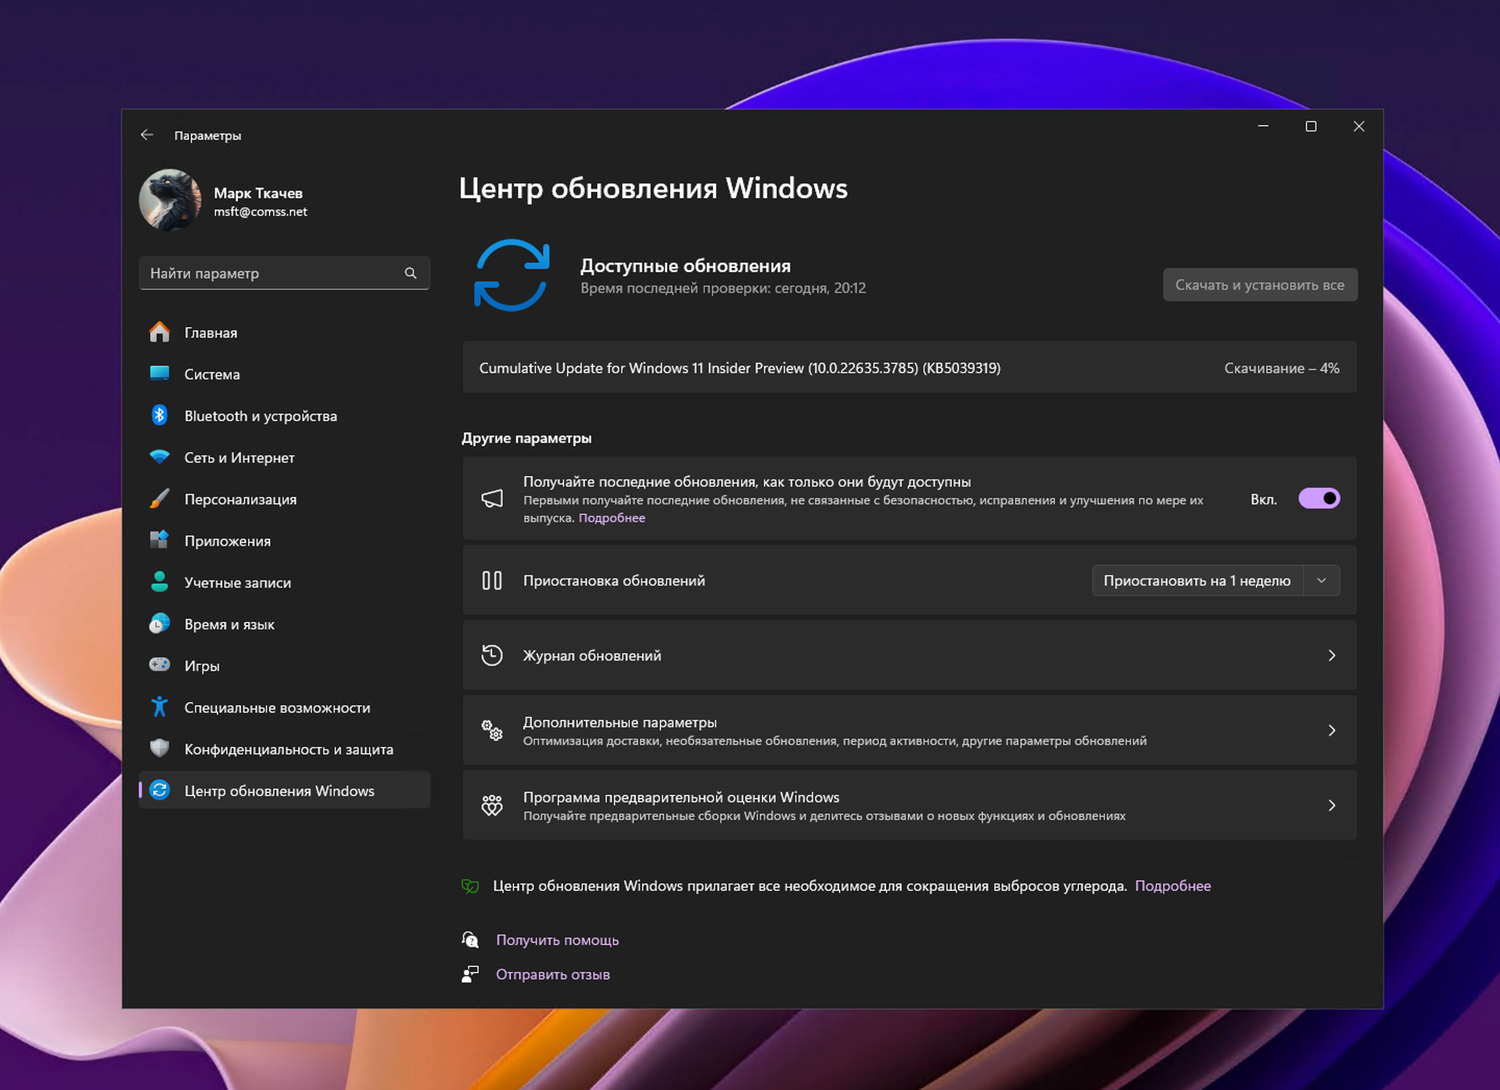Select Время и язык in the sidebar
This screenshot has width=1500, height=1090.
[x=284, y=624]
